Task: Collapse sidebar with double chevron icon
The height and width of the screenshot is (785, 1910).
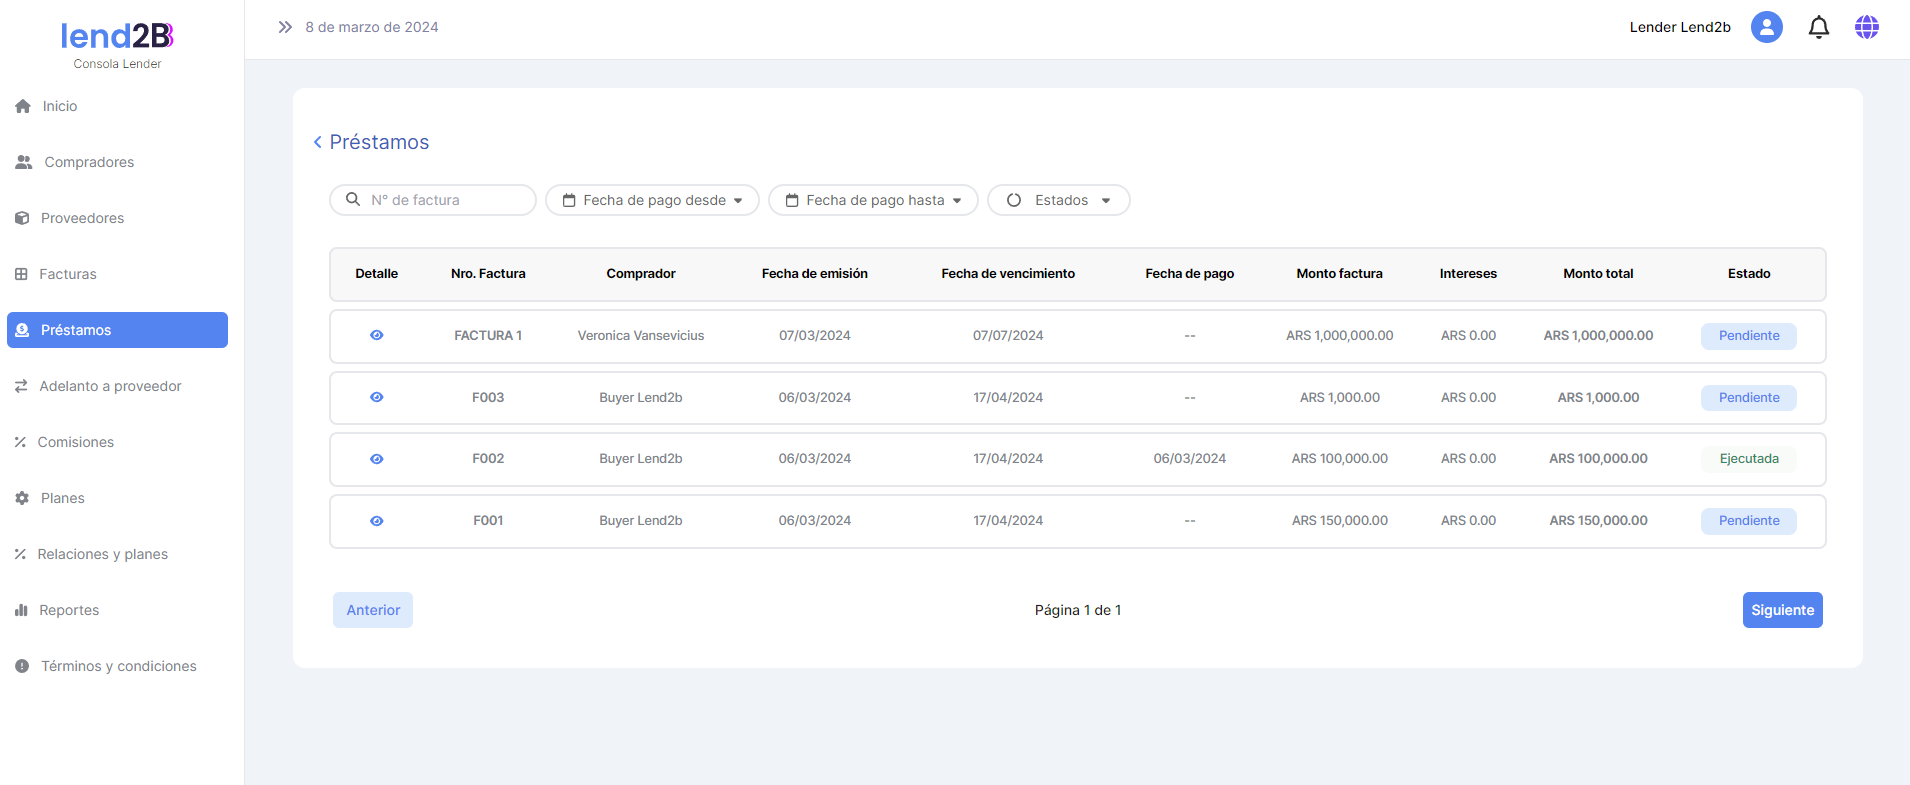Action: click(x=285, y=27)
